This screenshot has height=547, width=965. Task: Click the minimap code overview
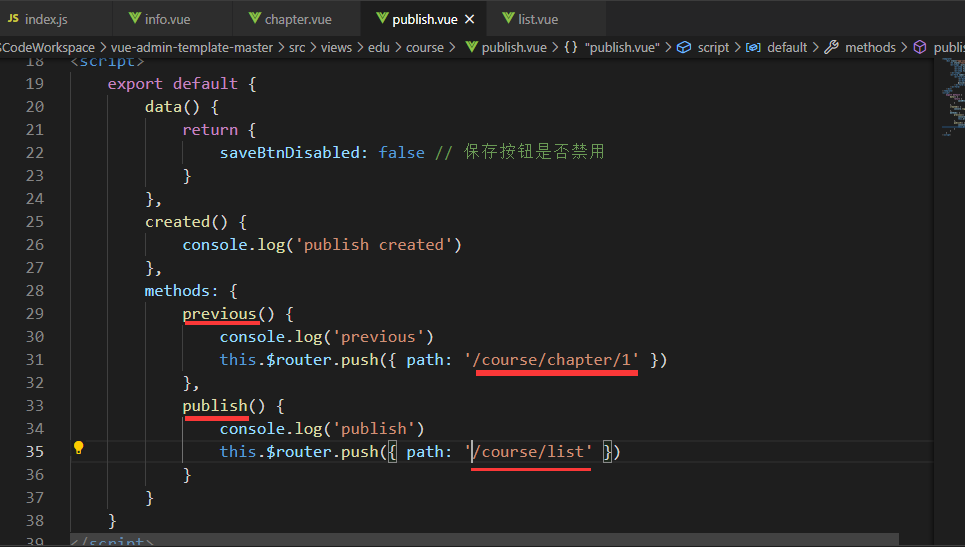(x=953, y=97)
